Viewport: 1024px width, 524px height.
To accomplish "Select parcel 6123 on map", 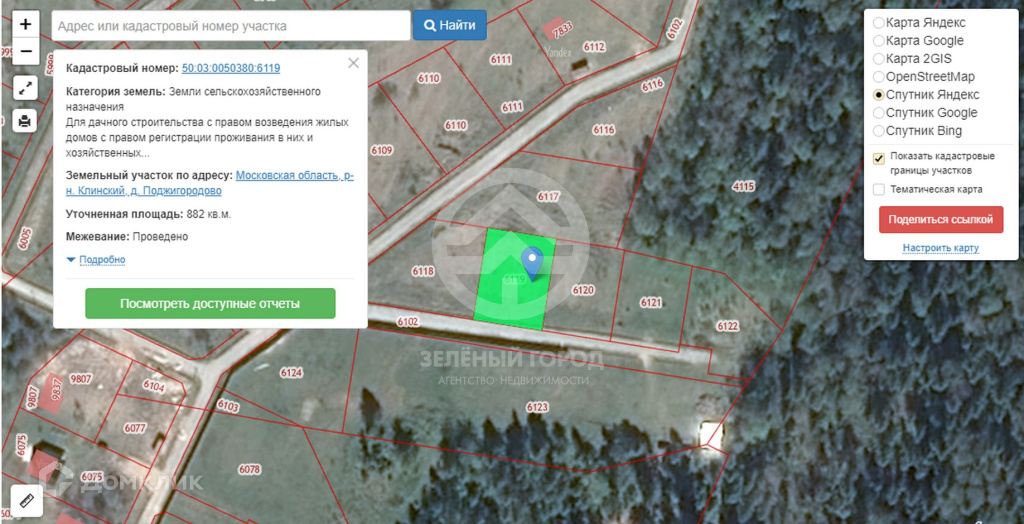I will (x=537, y=407).
